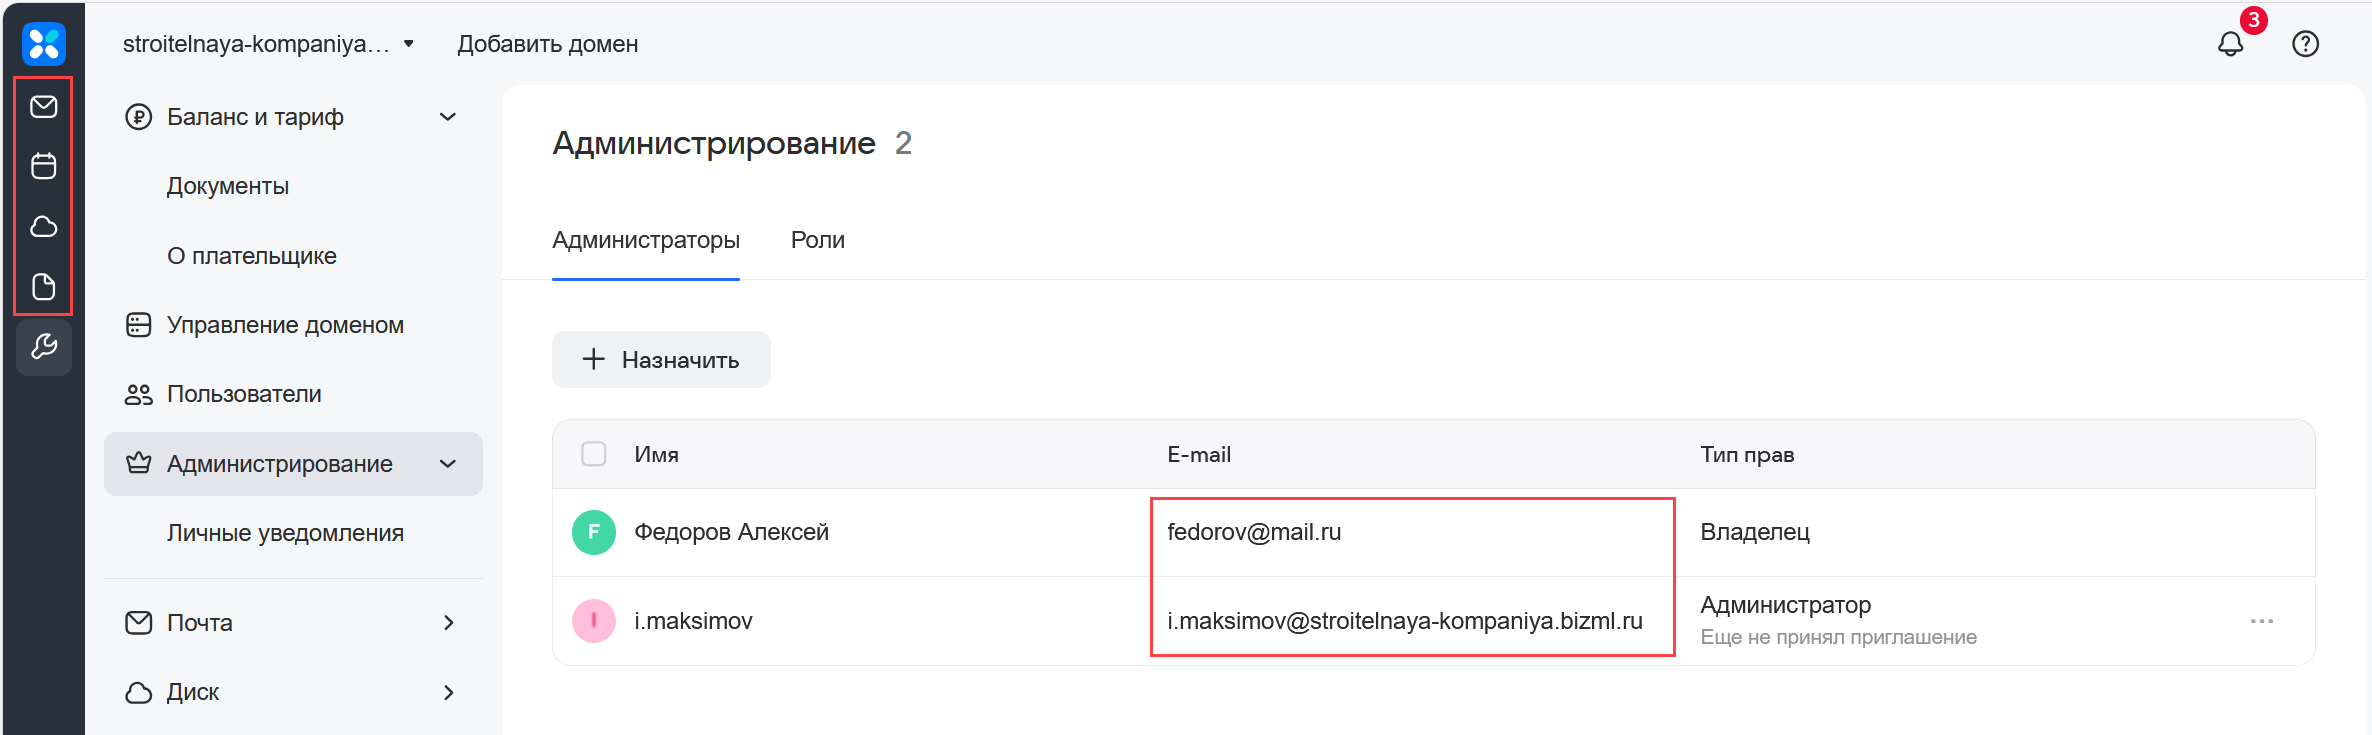Switch to the Роли tab
The width and height of the screenshot is (2372, 735).
pos(818,240)
